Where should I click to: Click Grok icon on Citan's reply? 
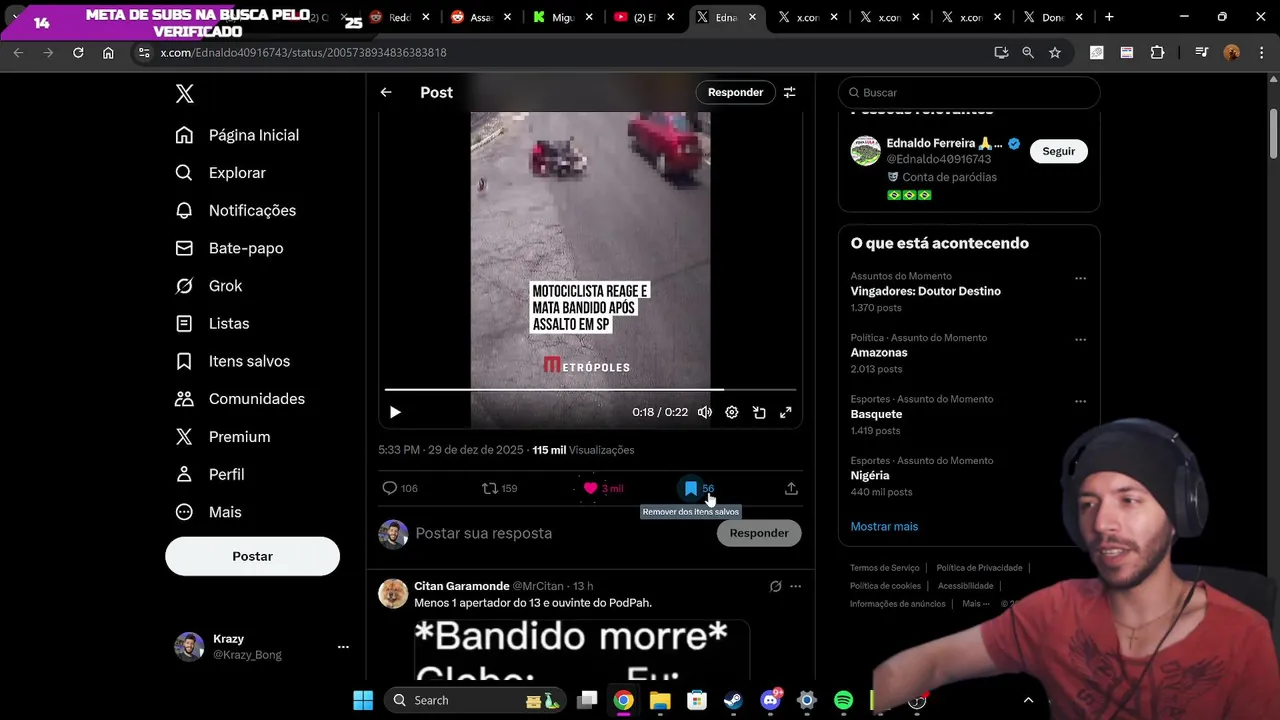point(775,586)
